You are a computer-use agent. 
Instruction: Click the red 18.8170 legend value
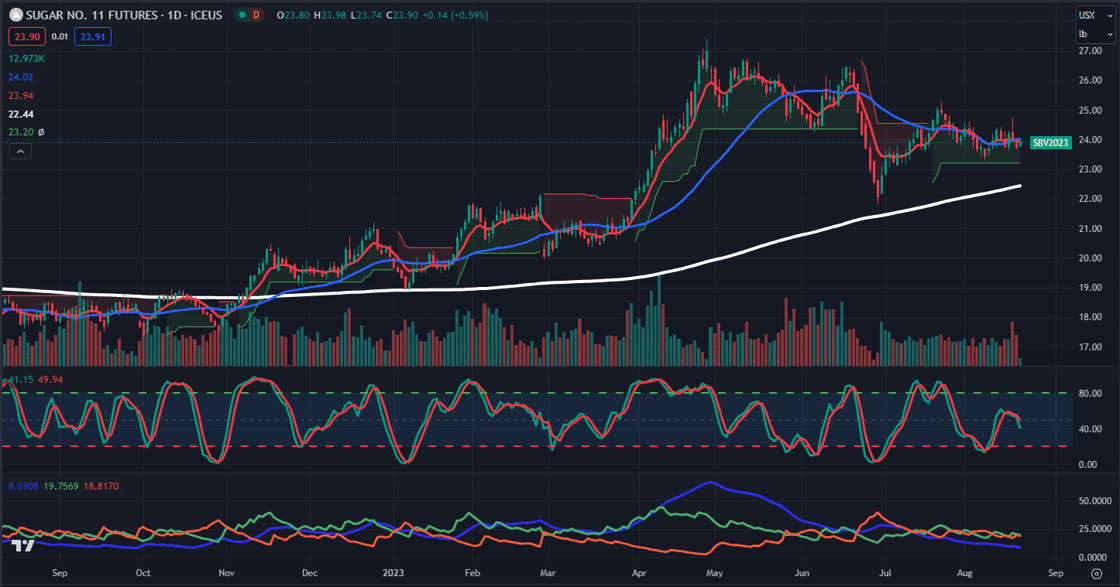pyautogui.click(x=101, y=486)
